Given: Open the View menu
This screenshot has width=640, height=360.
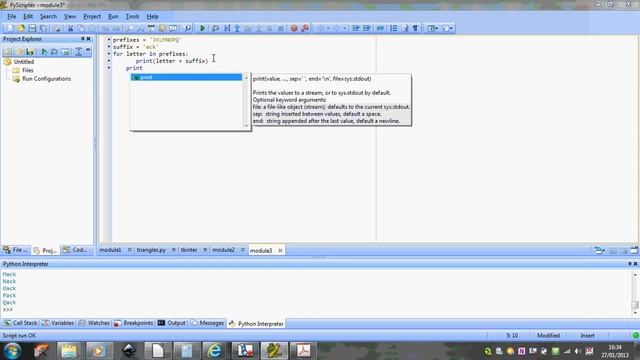Looking at the screenshot, I should coord(70,16).
